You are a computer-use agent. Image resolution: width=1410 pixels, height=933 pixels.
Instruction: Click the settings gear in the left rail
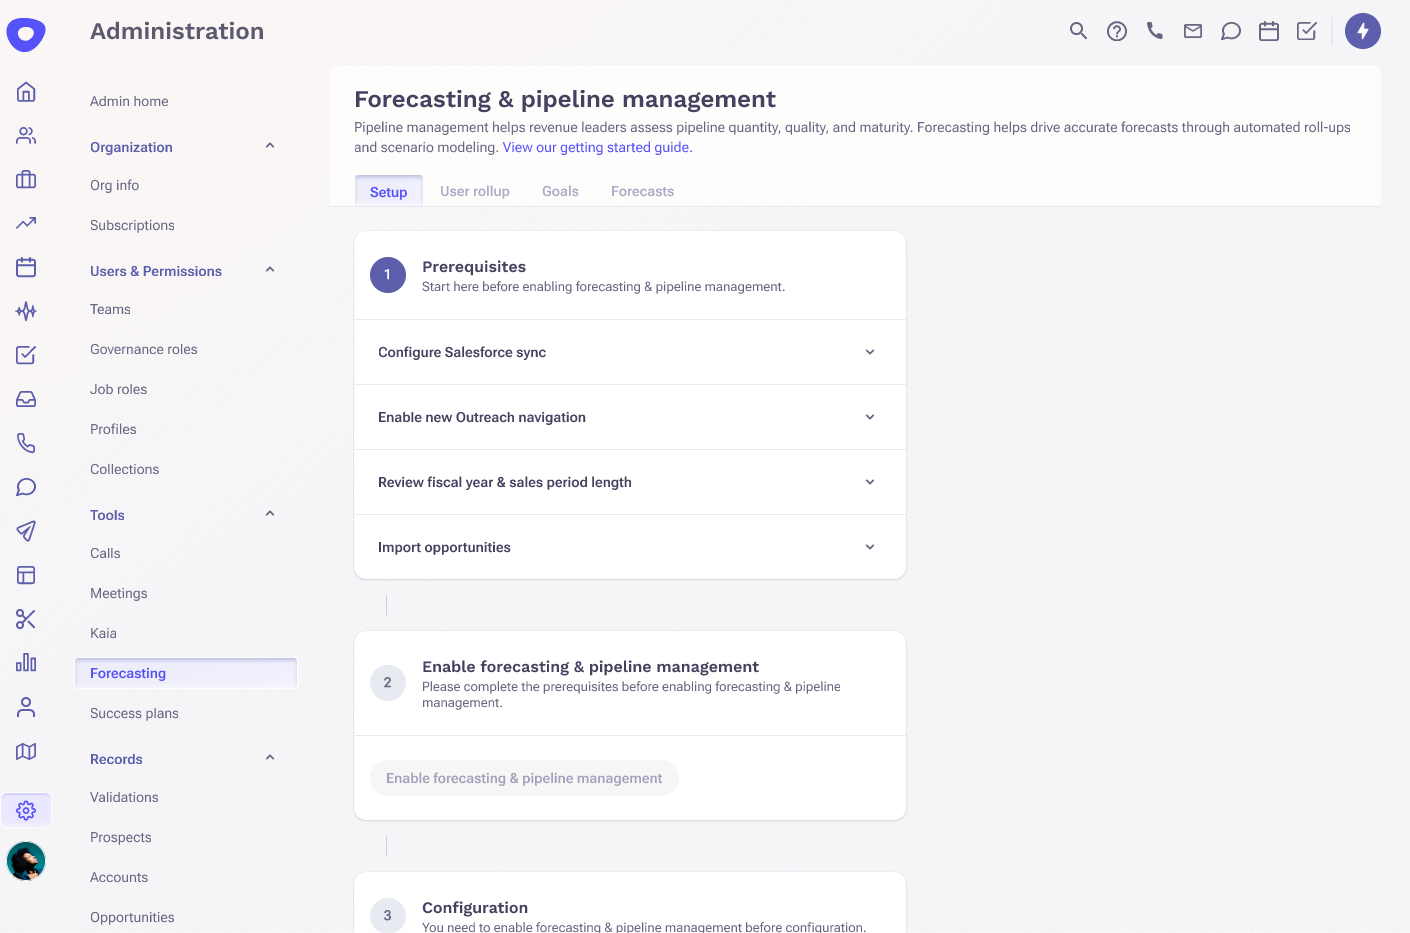26,810
